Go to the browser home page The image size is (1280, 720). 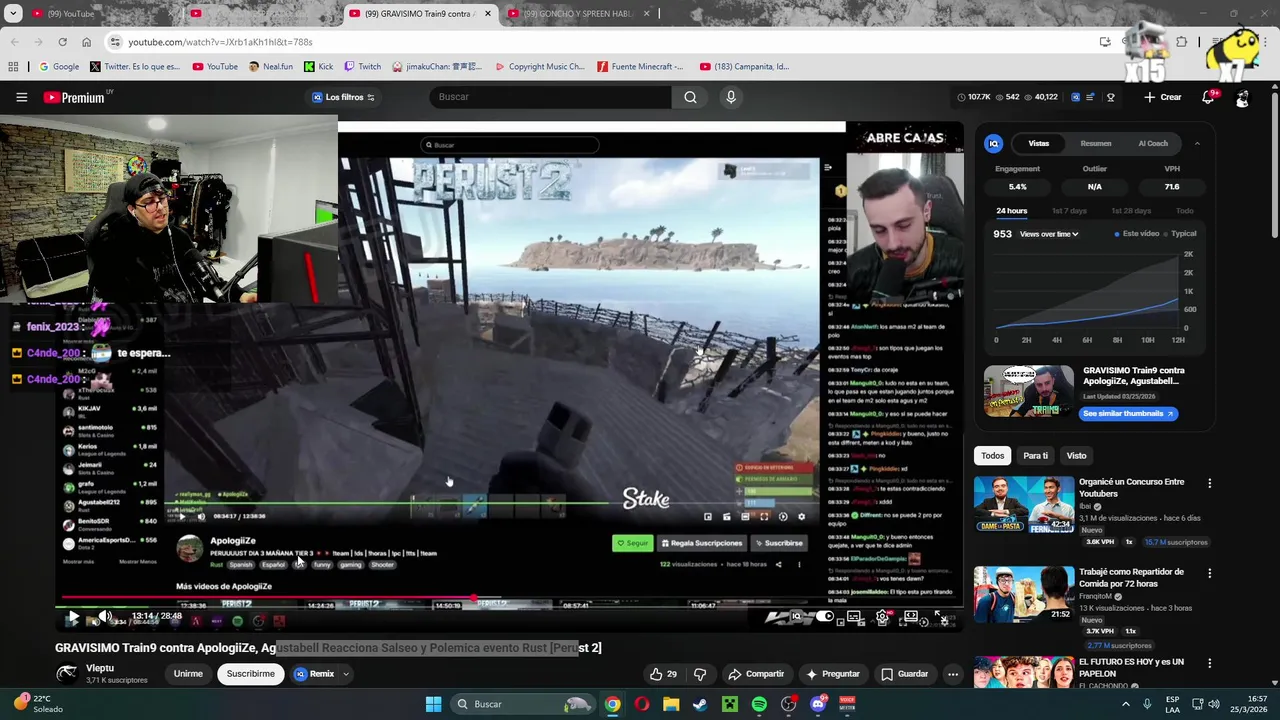click(x=87, y=42)
